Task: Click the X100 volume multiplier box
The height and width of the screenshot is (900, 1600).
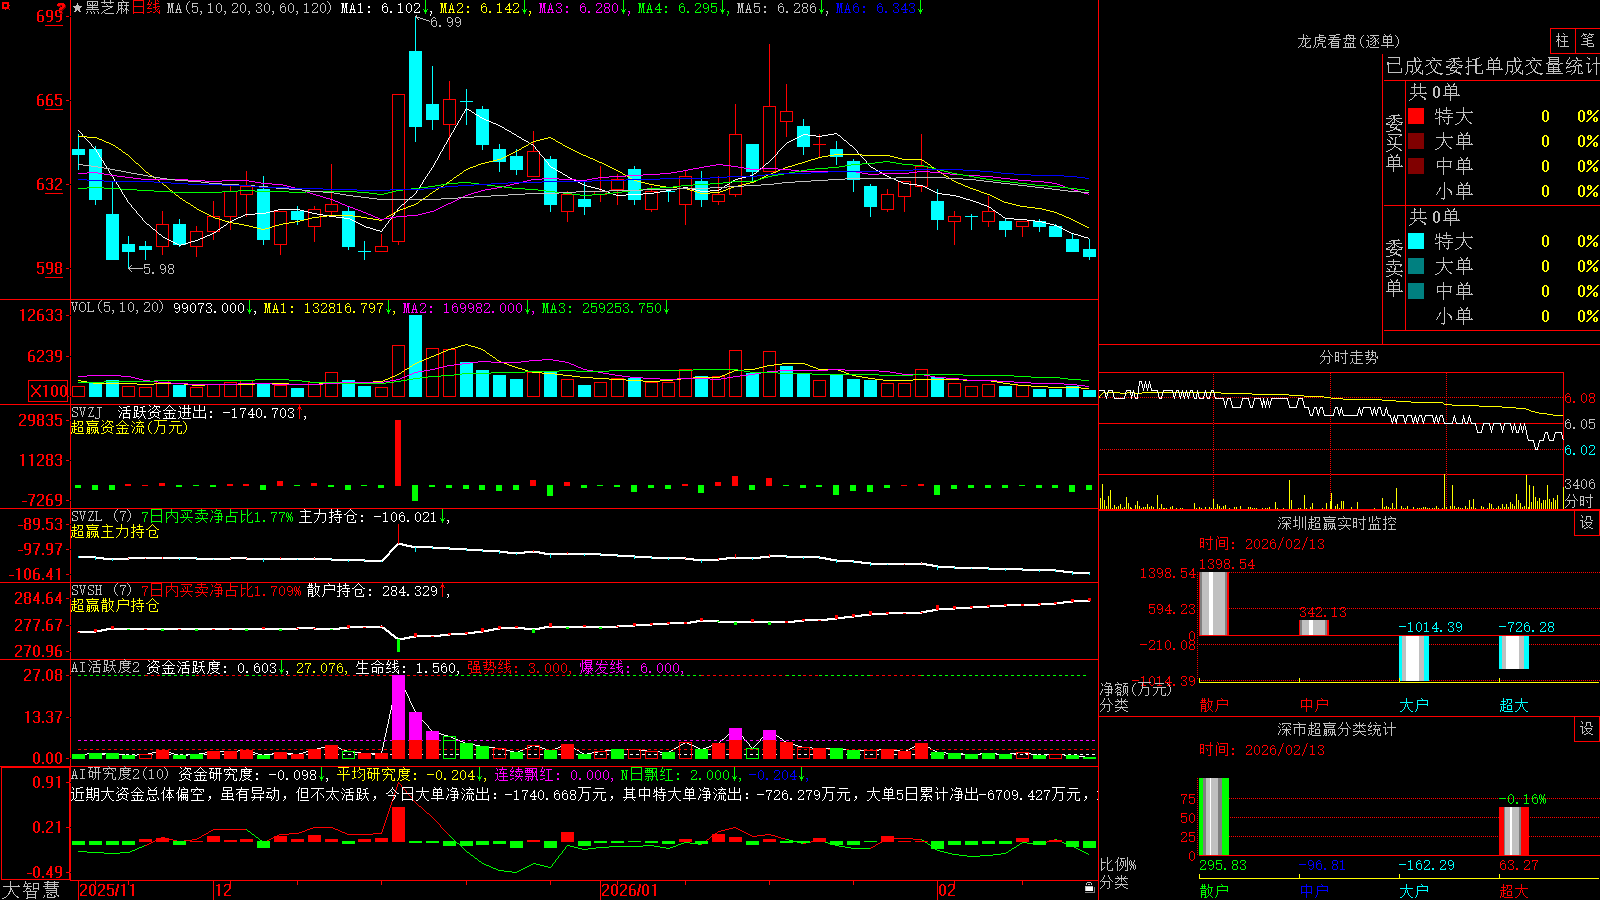Action: pos(48,391)
